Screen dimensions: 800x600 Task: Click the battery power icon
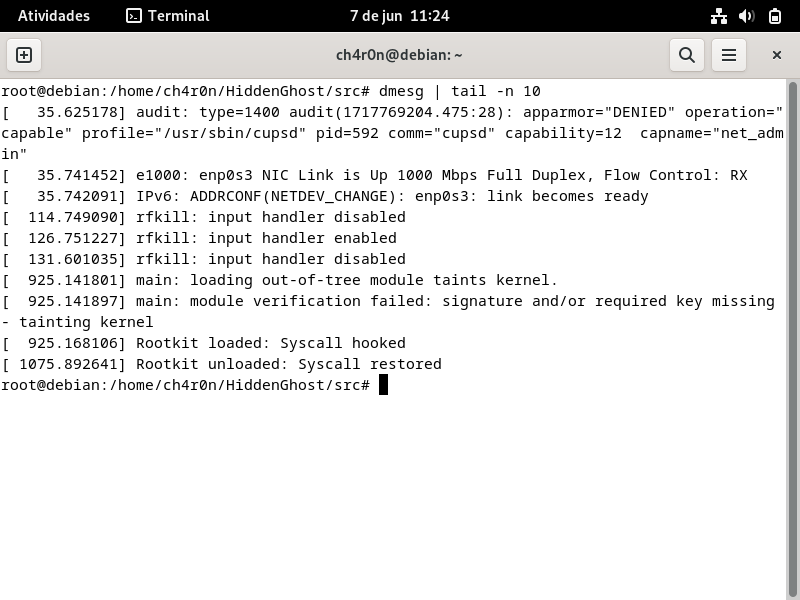(x=775, y=16)
